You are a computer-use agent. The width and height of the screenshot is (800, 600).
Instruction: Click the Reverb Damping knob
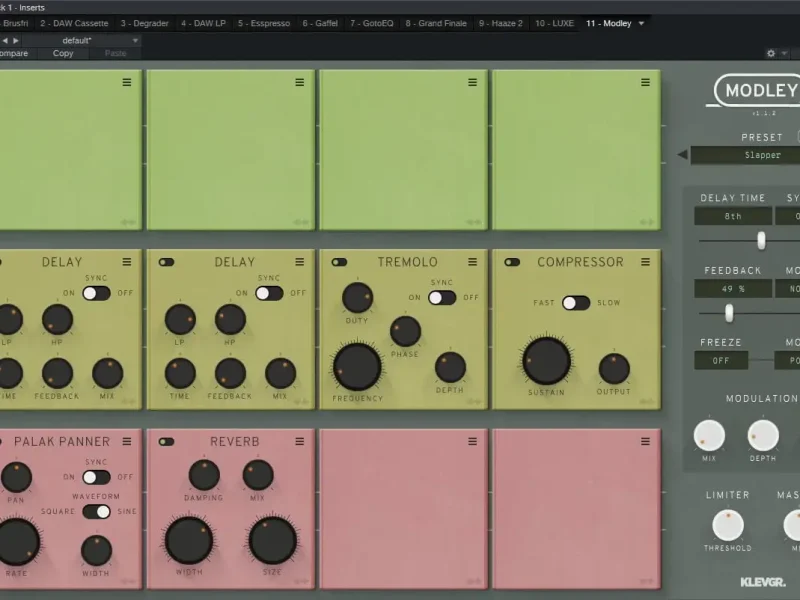[204, 474]
